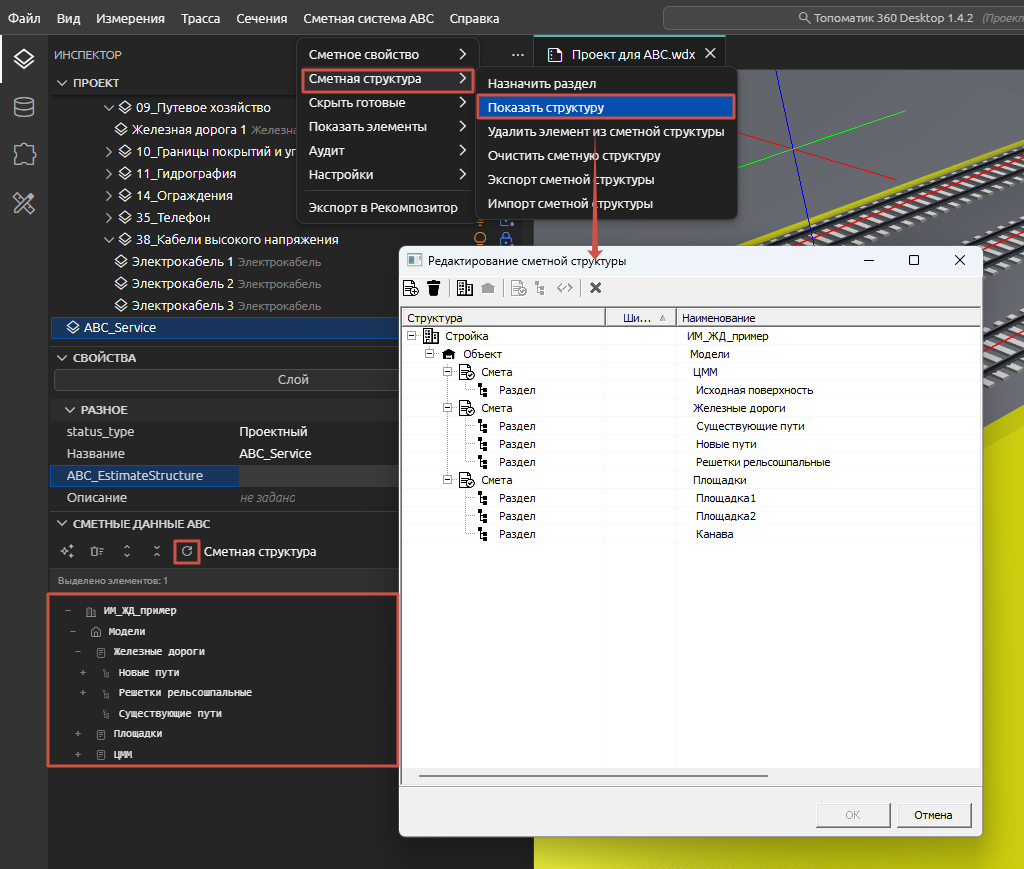
Task: Click the layer icon of Электрокабель 1
Action: (x=121, y=261)
